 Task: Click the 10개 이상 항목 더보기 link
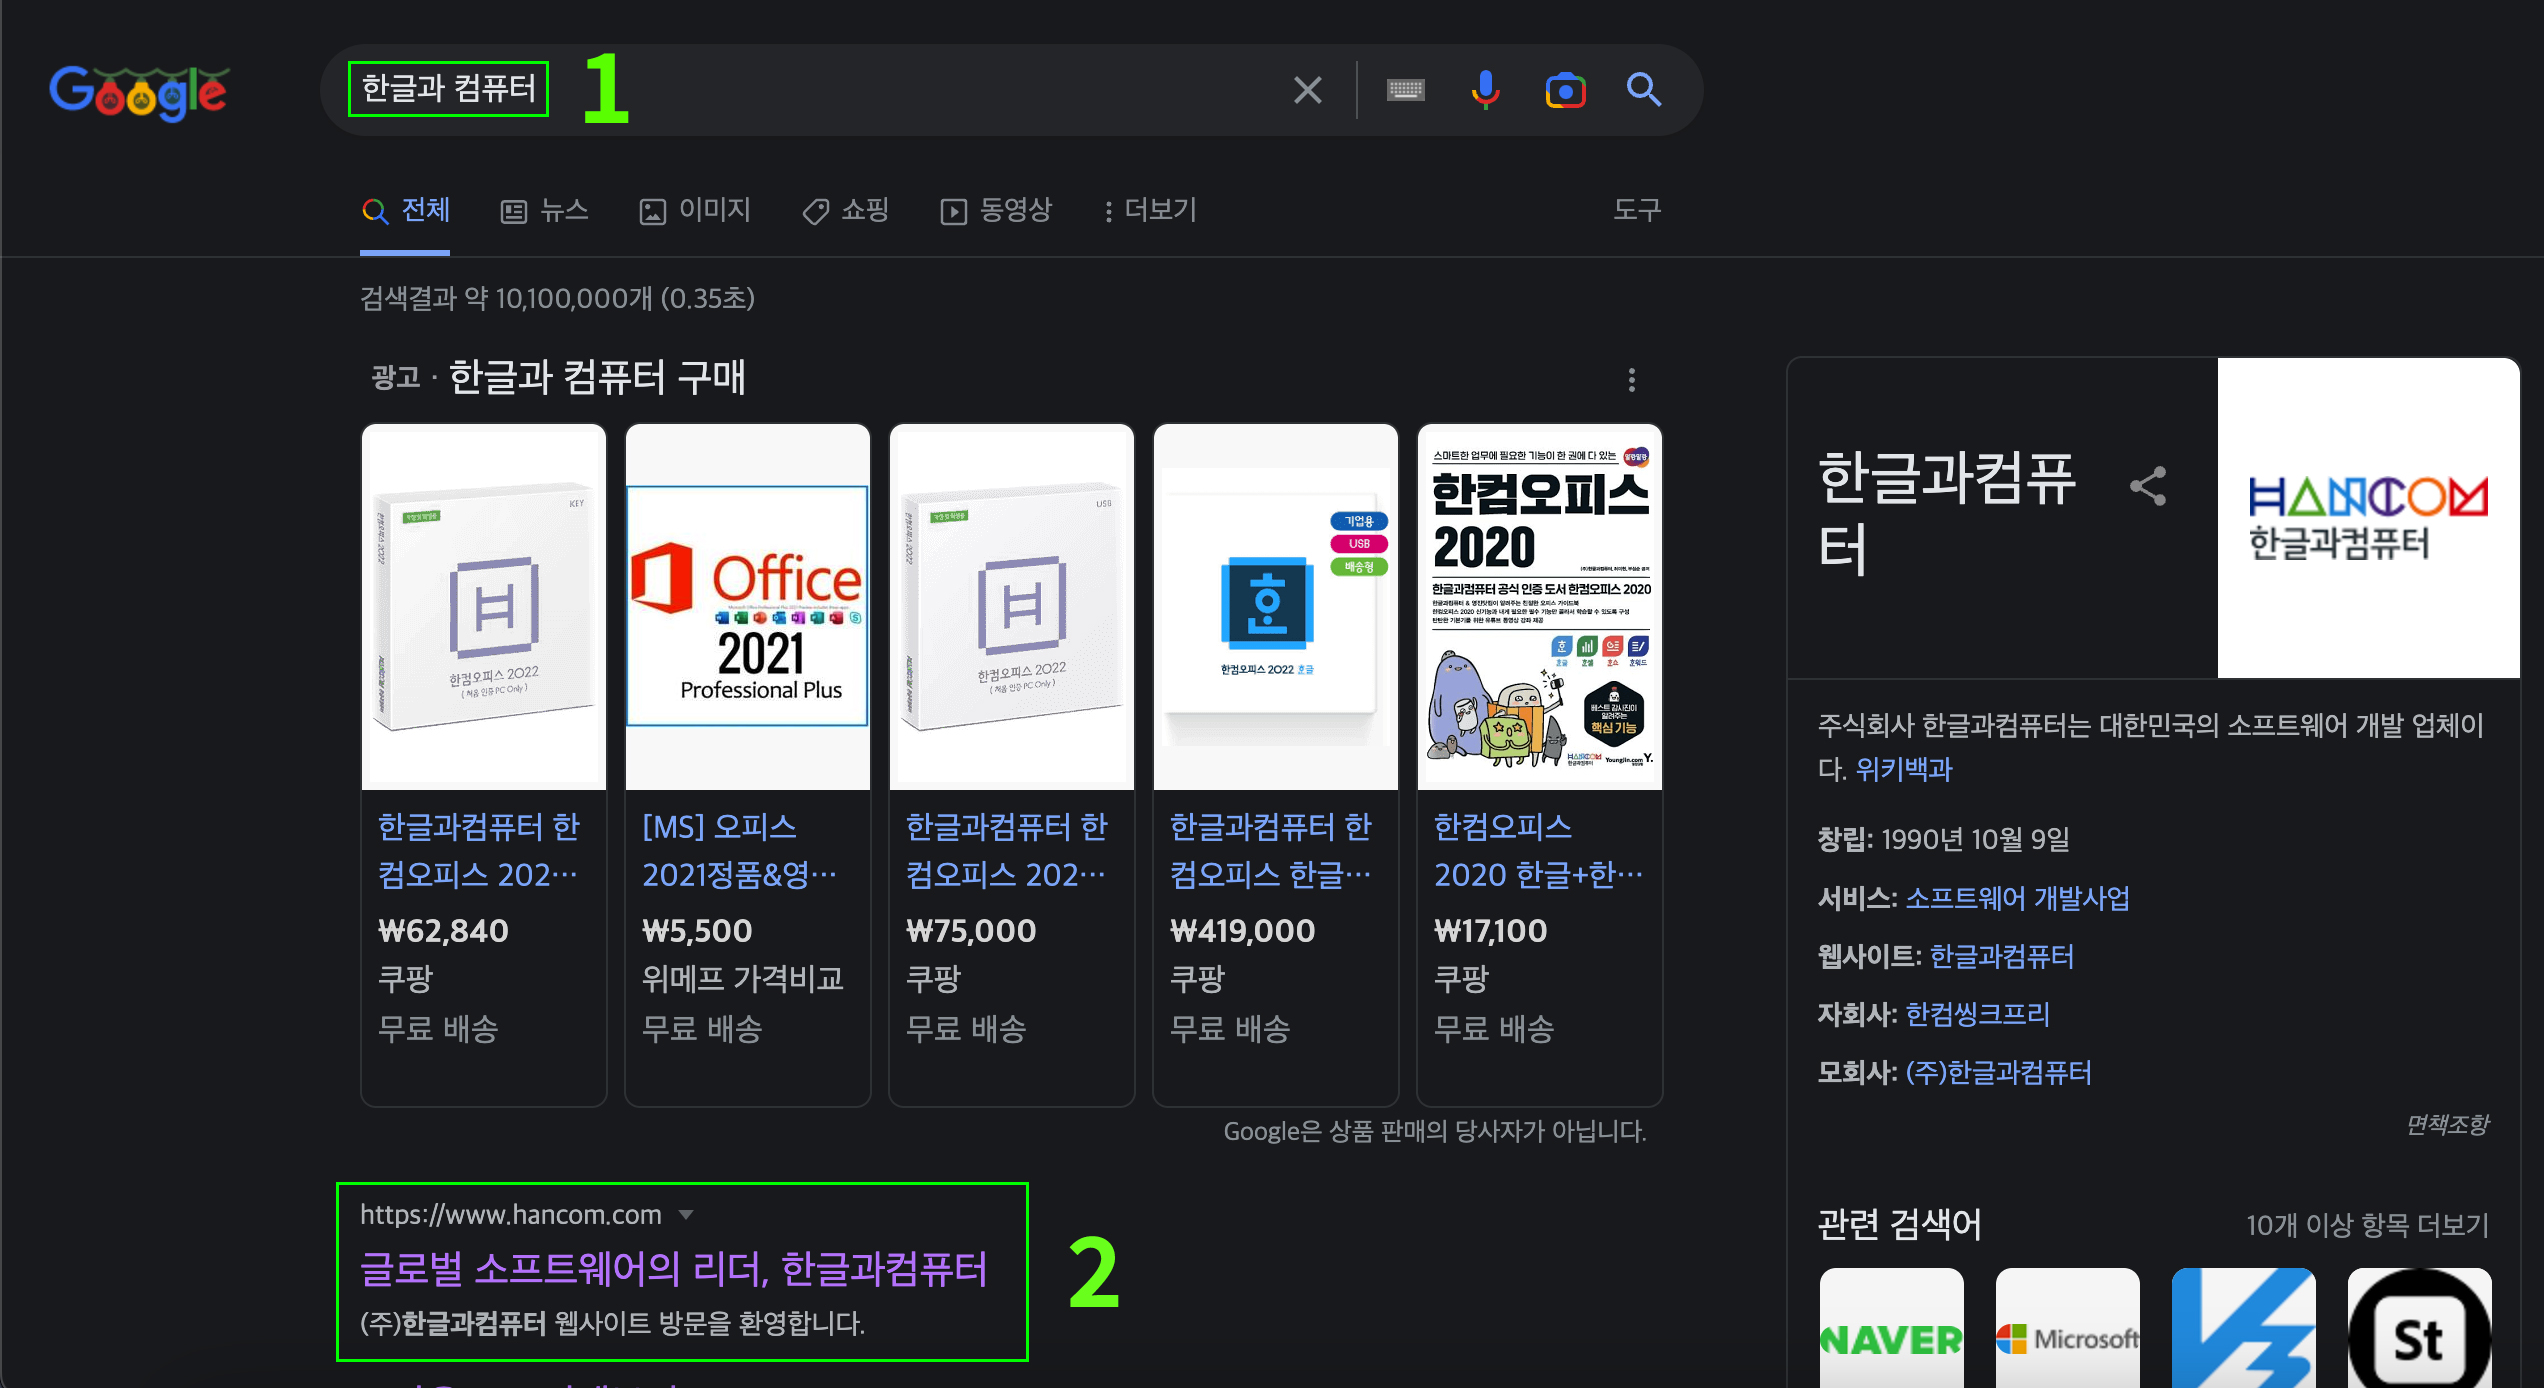point(2366,1225)
